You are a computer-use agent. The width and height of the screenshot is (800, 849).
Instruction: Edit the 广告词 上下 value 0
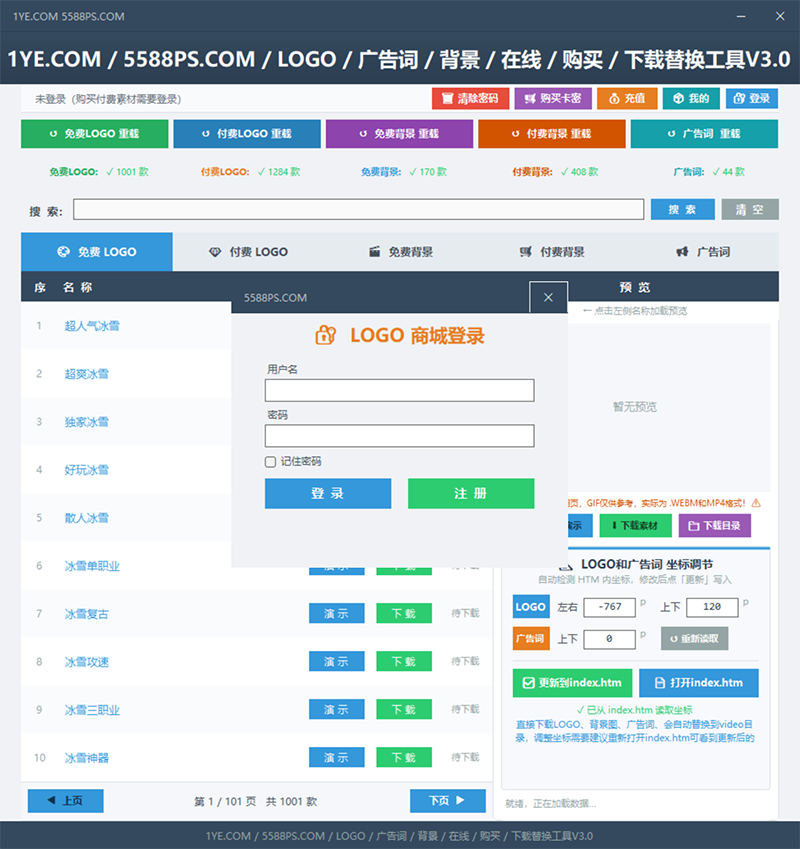(x=609, y=639)
